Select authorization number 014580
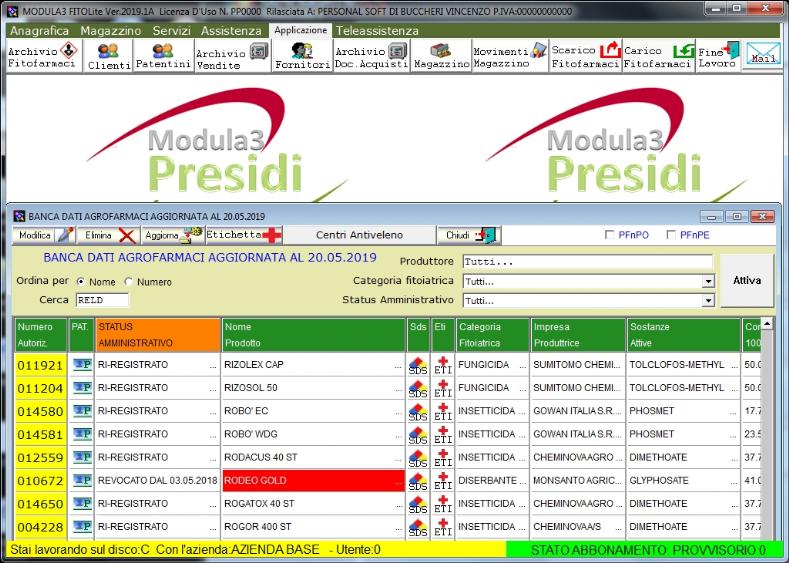 41,412
